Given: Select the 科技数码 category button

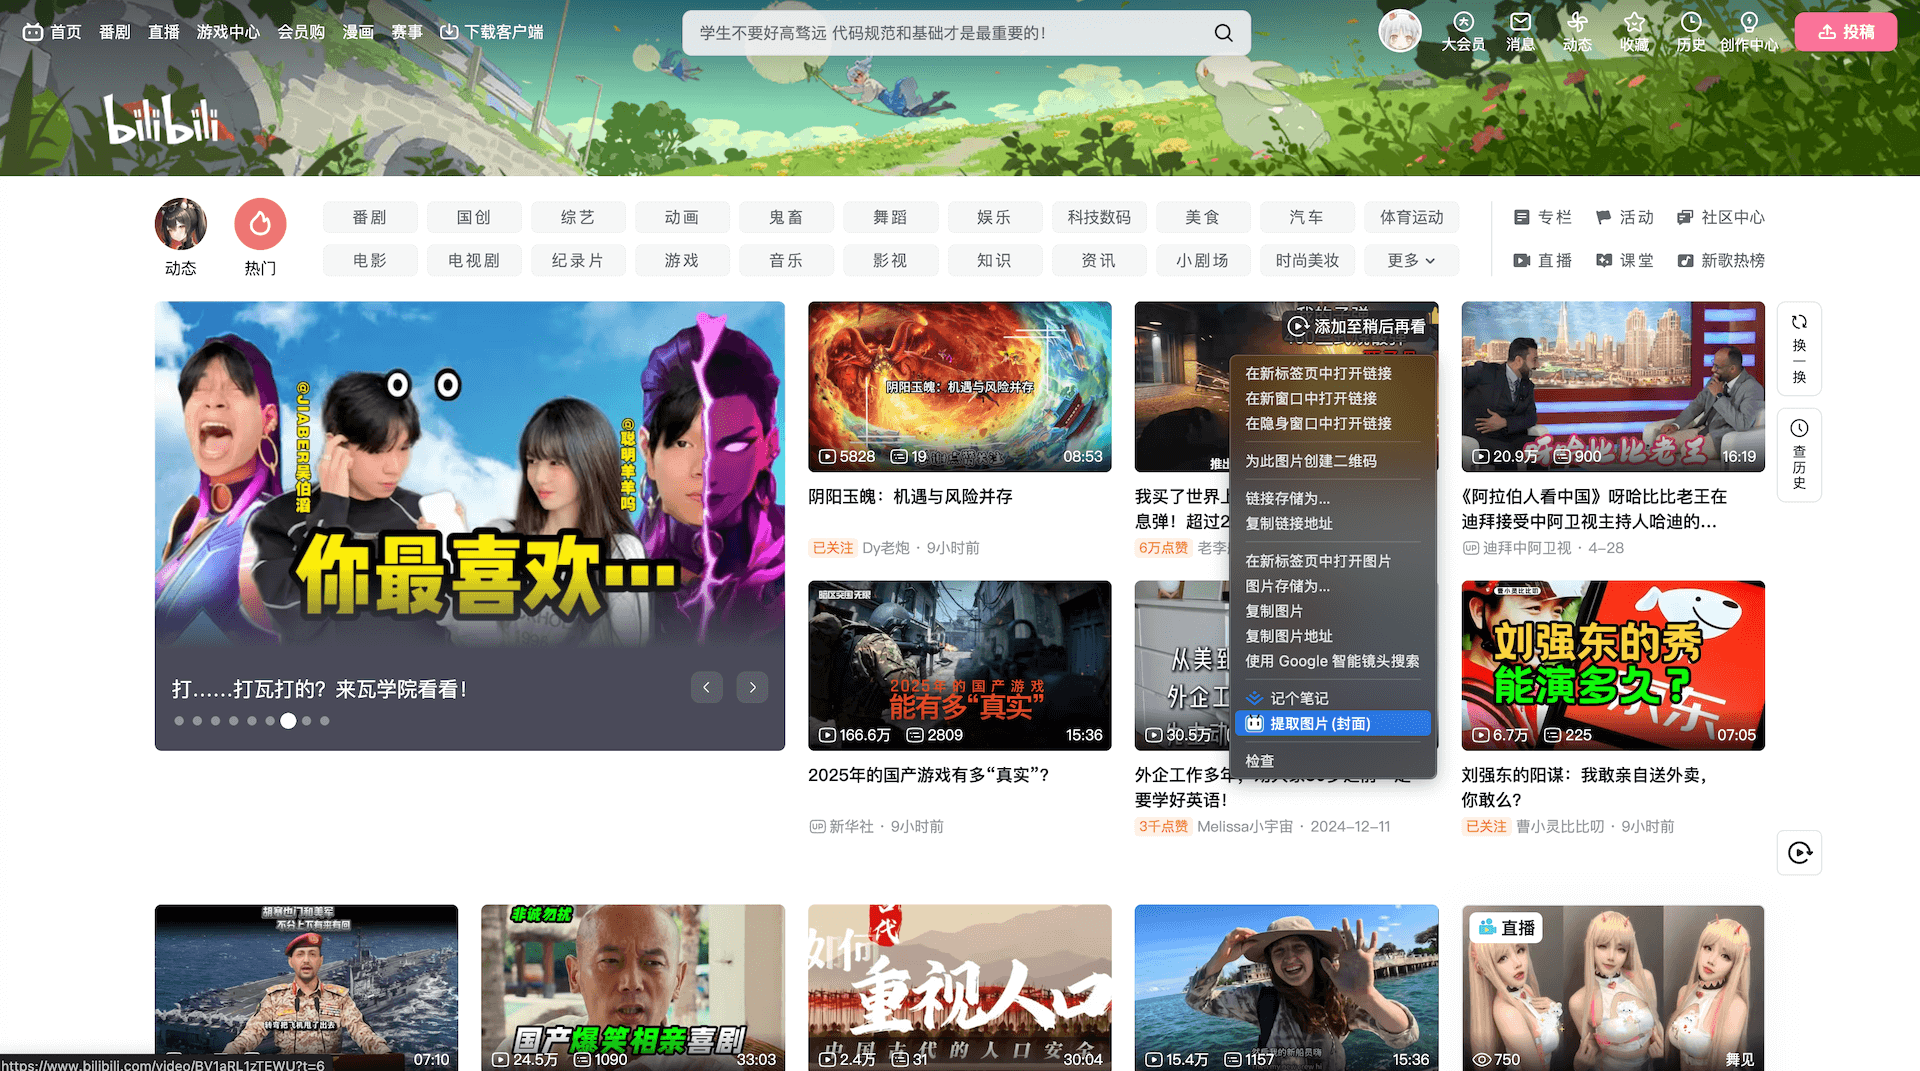Looking at the screenshot, I should (x=1099, y=217).
